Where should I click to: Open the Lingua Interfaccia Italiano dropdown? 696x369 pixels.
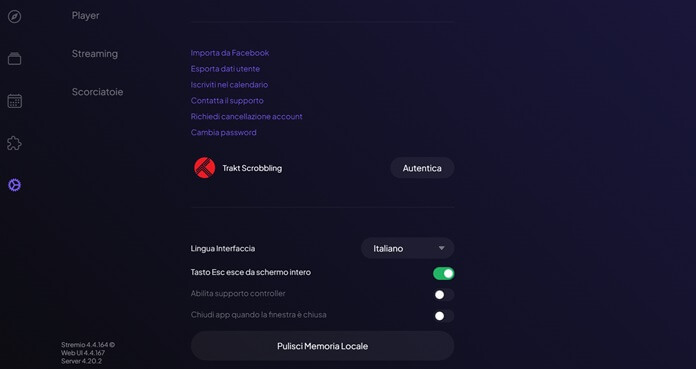(407, 248)
